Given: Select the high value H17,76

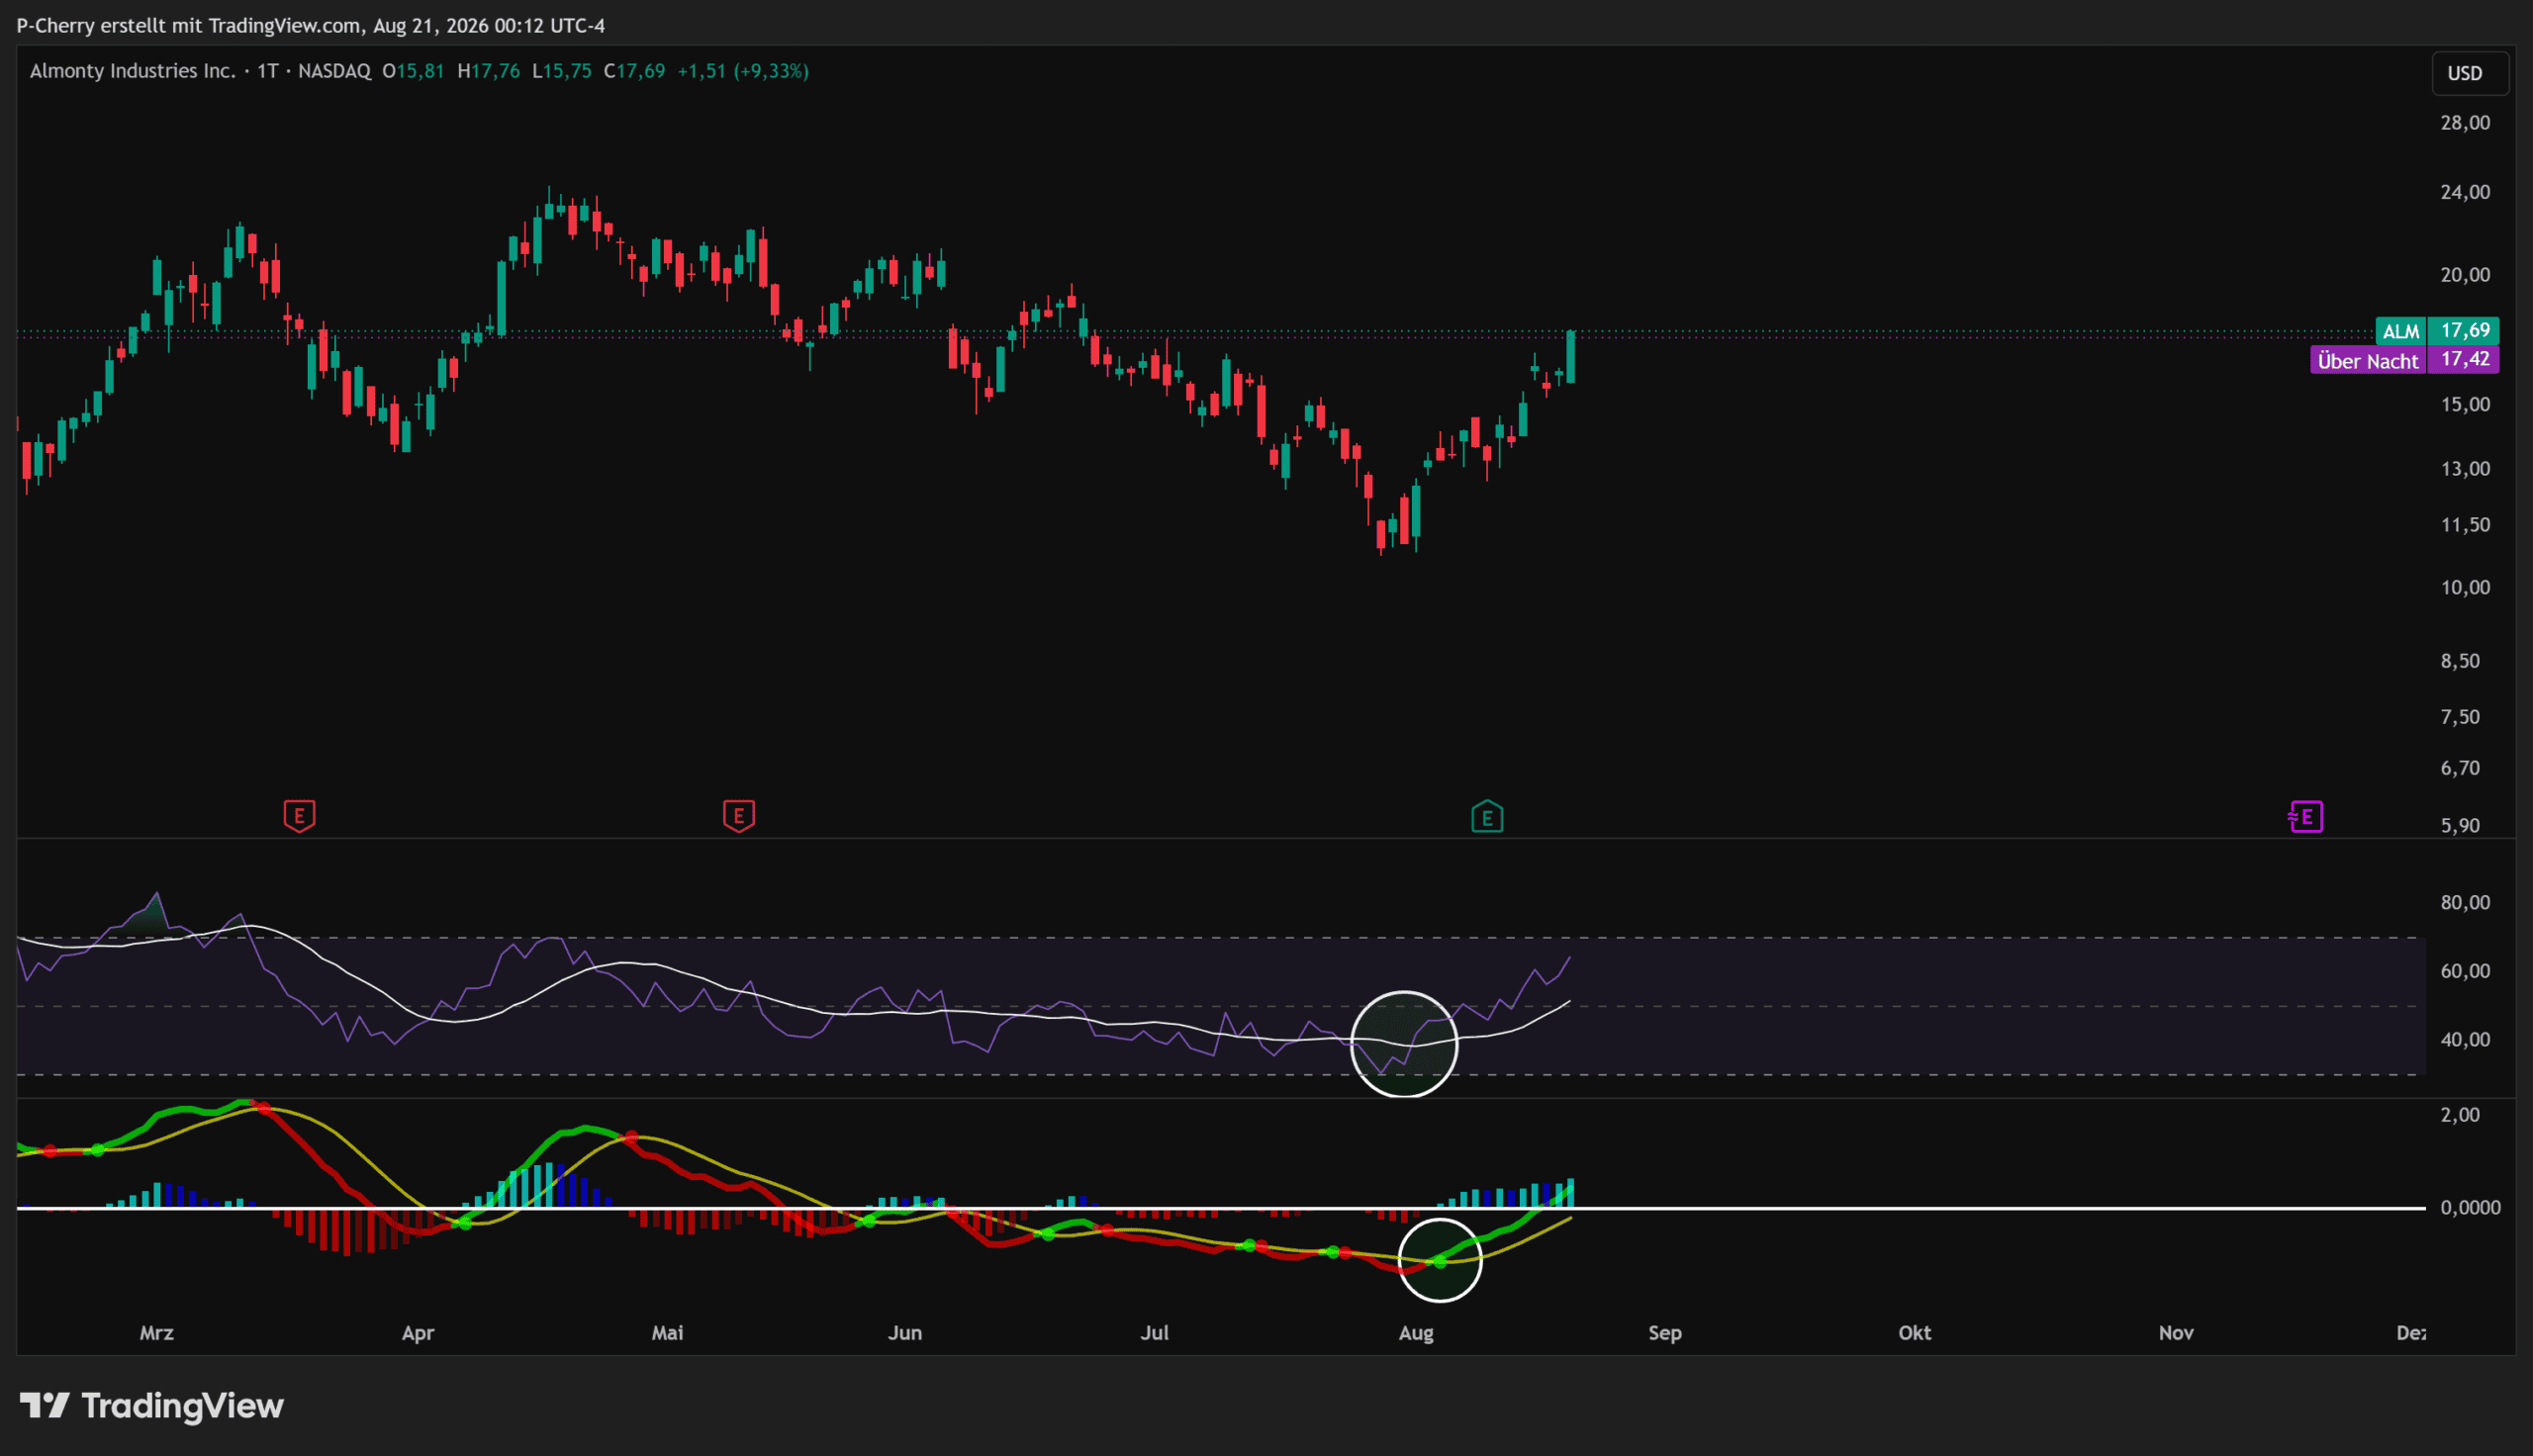Looking at the screenshot, I should 488,71.
